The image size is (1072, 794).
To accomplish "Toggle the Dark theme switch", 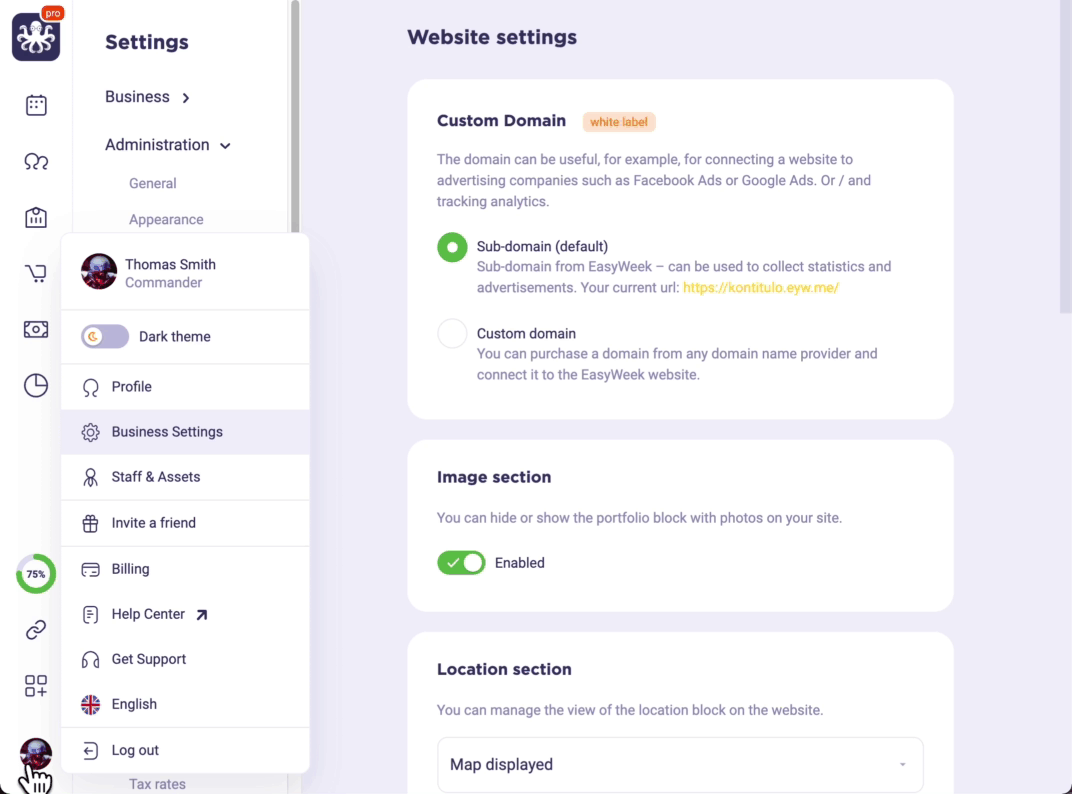I will (105, 337).
